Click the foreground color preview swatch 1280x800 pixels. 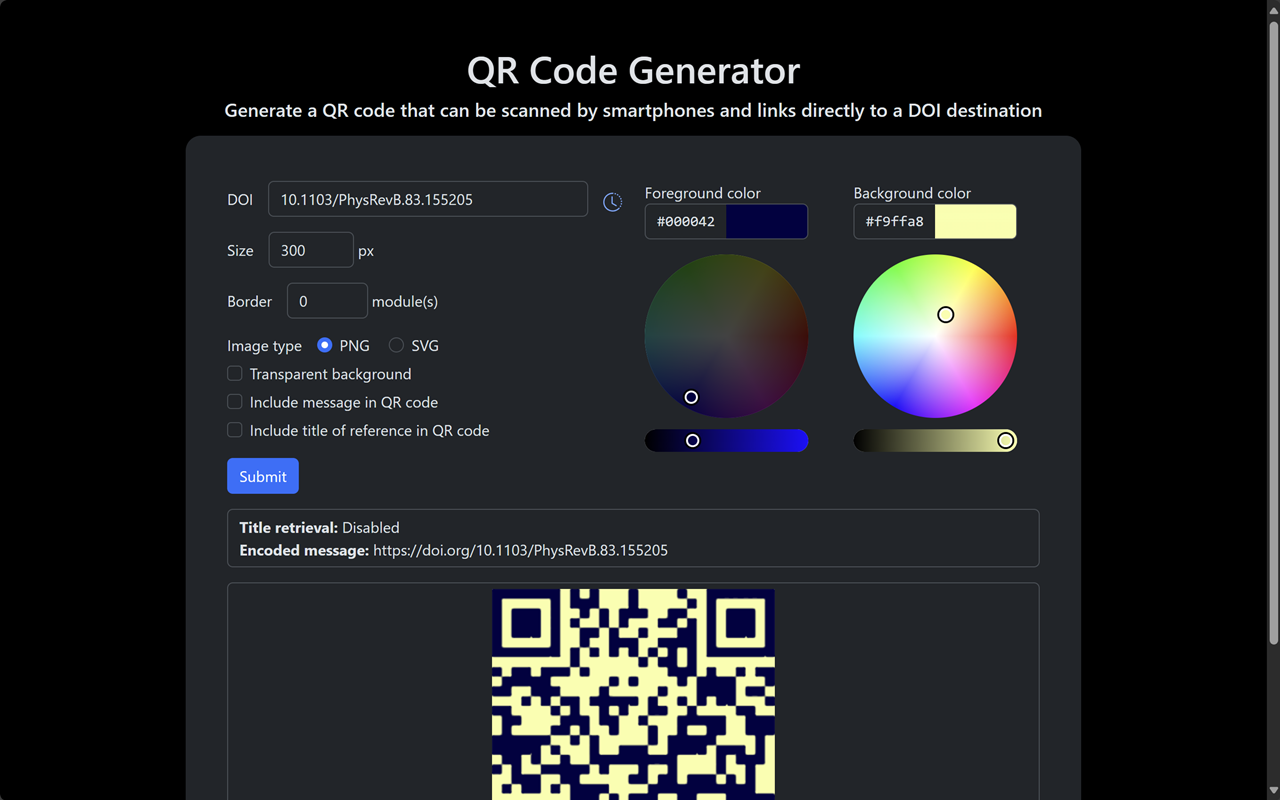pos(768,221)
